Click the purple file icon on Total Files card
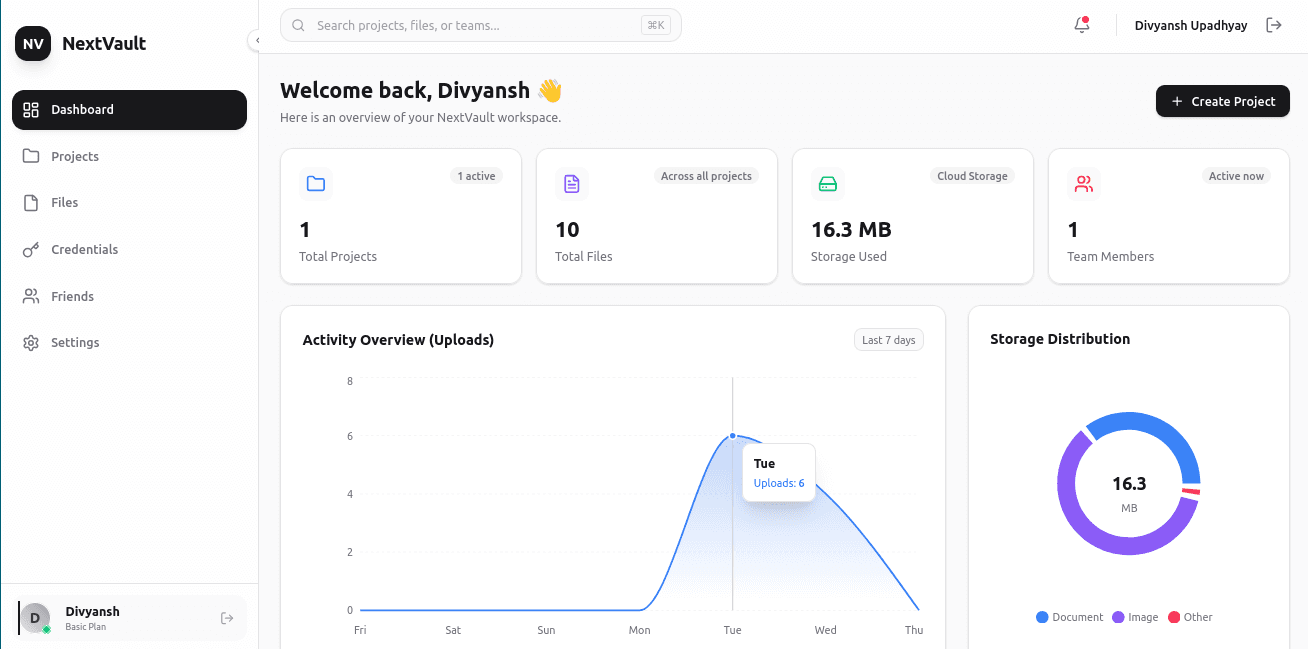This screenshot has height=649, width=1308. [x=572, y=184]
